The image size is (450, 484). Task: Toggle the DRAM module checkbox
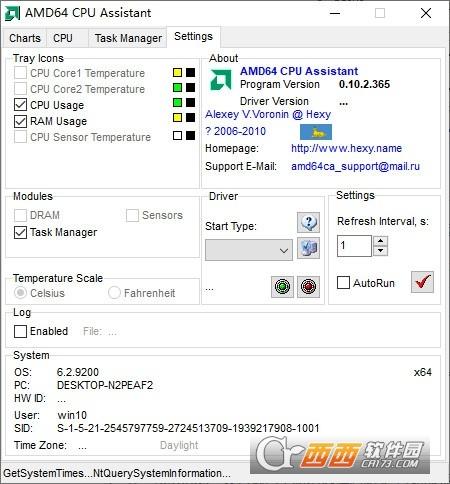coord(20,215)
